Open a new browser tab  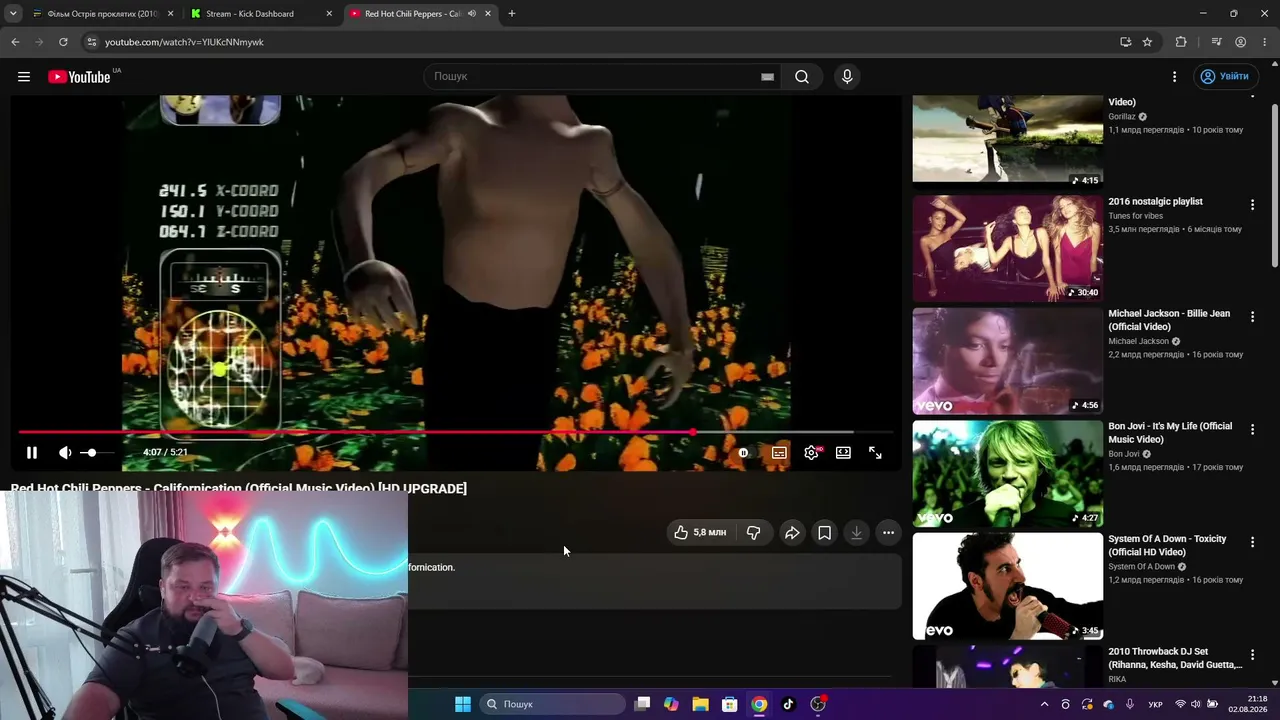512,14
